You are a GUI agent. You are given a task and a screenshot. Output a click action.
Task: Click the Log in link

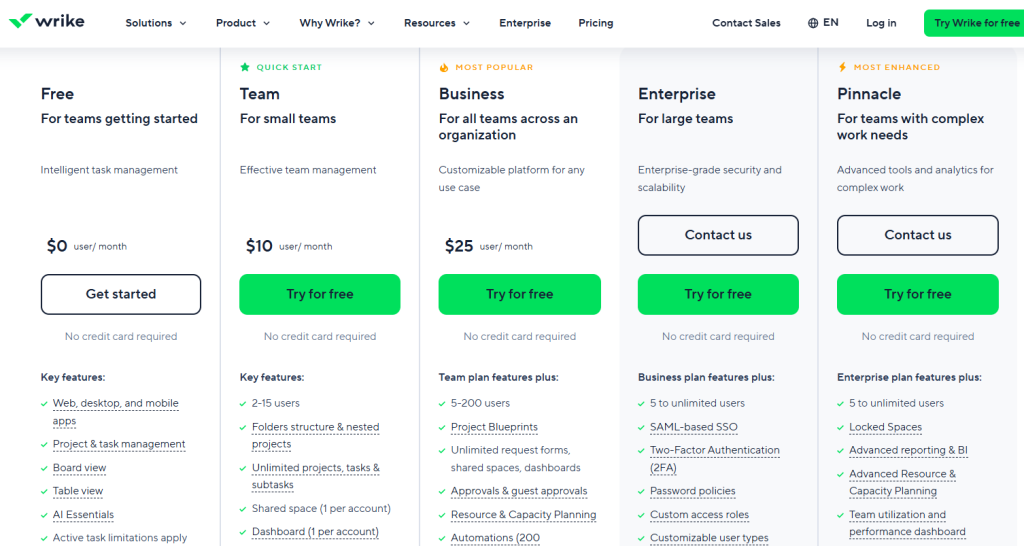pos(881,23)
